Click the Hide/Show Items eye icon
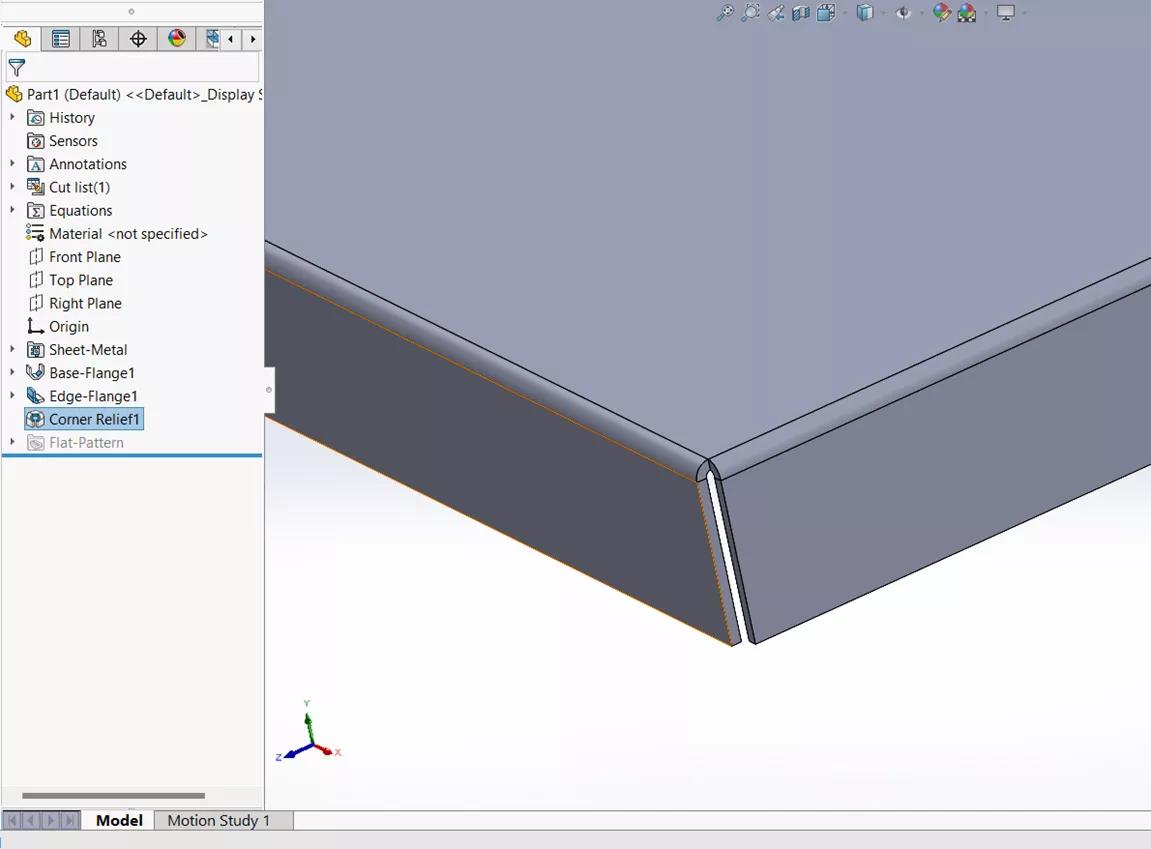 tap(903, 12)
